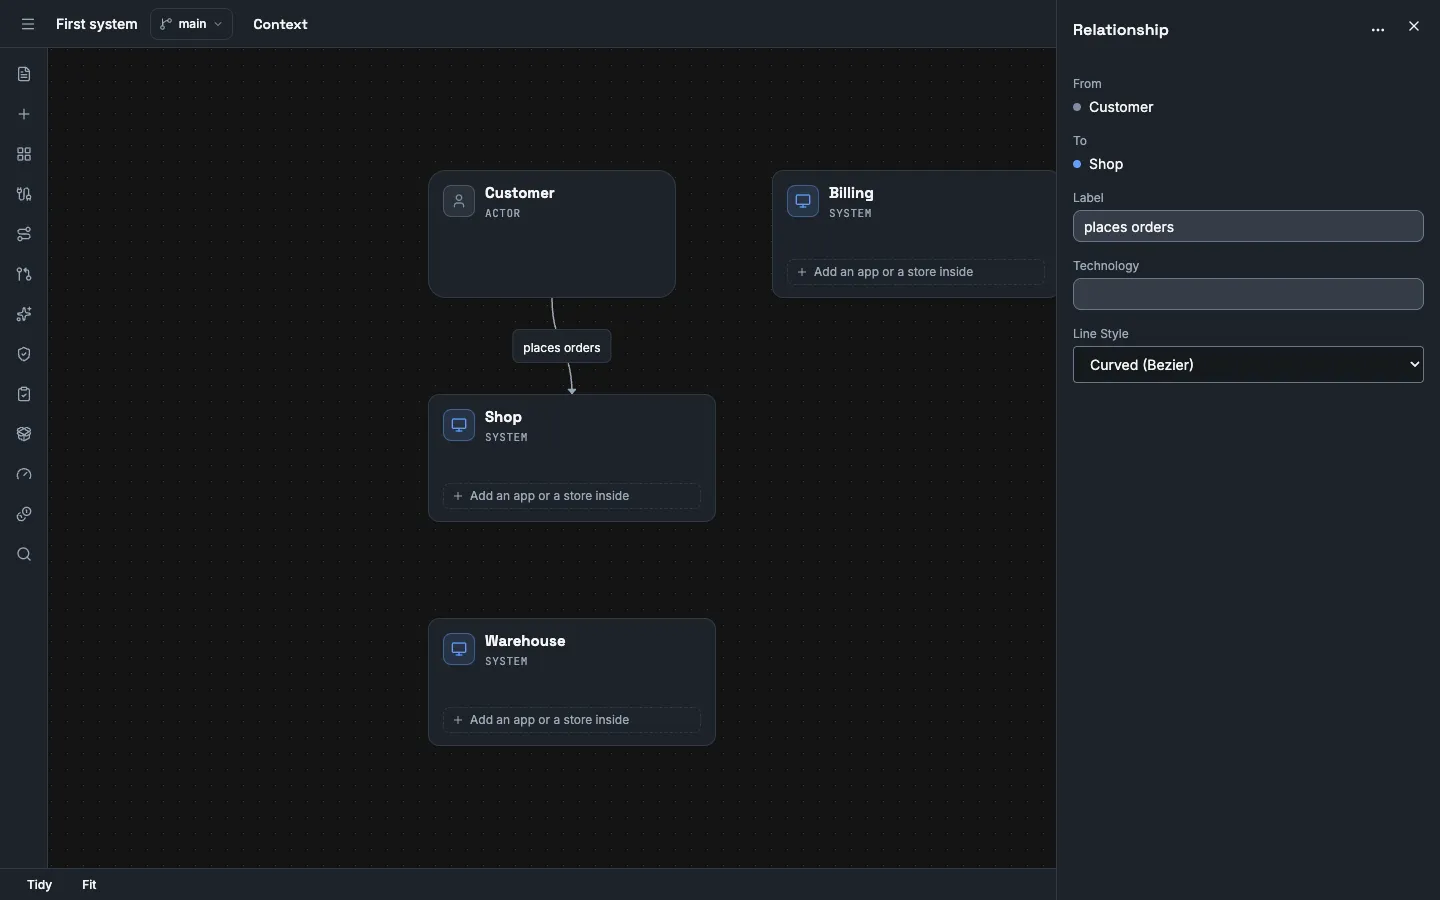Click the To Shop entry in panel
1440x900 pixels.
[1099, 164]
